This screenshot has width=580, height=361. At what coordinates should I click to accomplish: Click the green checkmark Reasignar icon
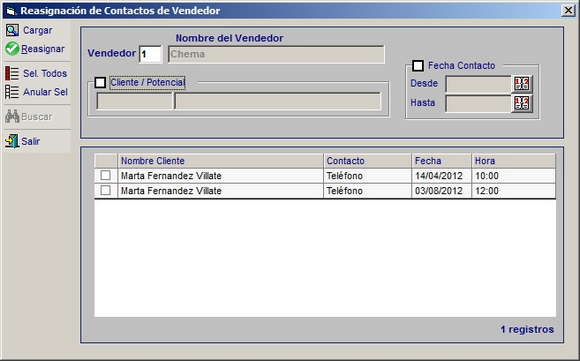pos(12,48)
